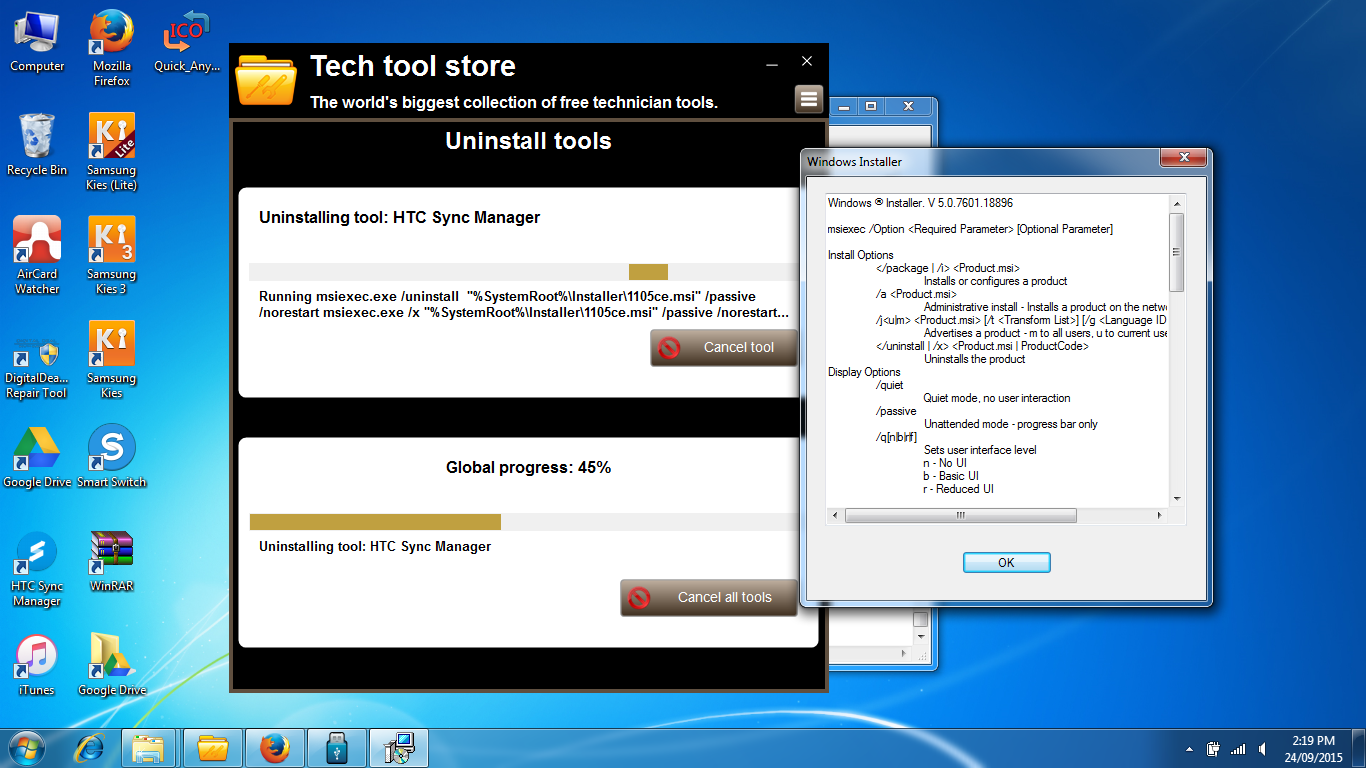Screen dimensions: 1366x768
Task: Select the Samsung Kies desktop icon
Action: click(x=112, y=360)
